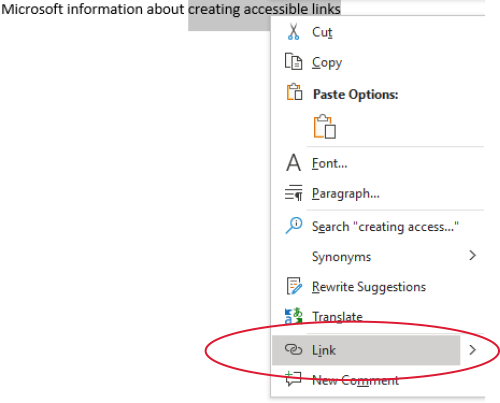
Task: Click the chain Link icon
Action: tap(293, 349)
